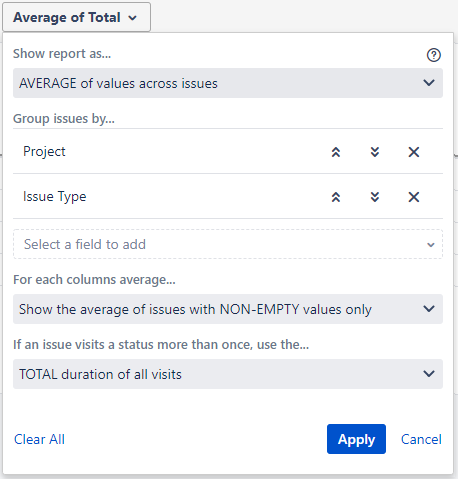Open the Select a field to add dropdown
Image resolution: width=458 pixels, height=479 pixels.
tap(228, 244)
